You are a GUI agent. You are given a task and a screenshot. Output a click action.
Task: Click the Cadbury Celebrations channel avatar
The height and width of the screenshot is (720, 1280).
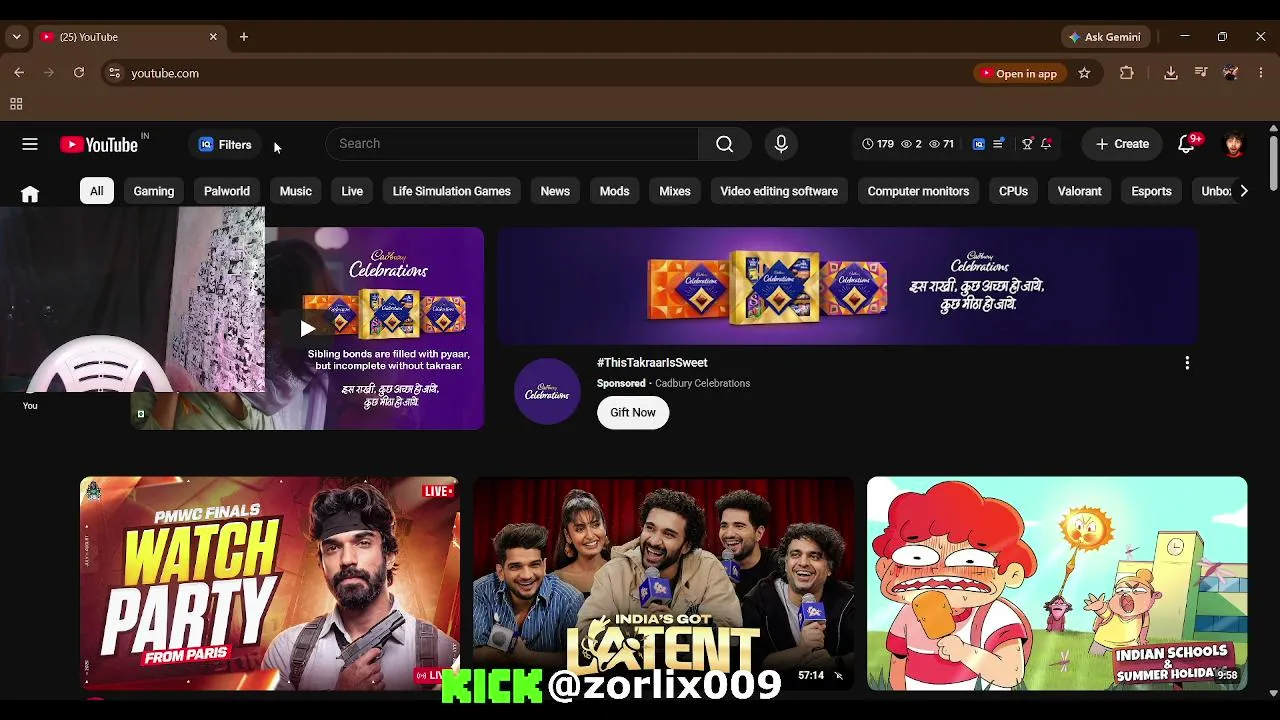click(x=547, y=391)
